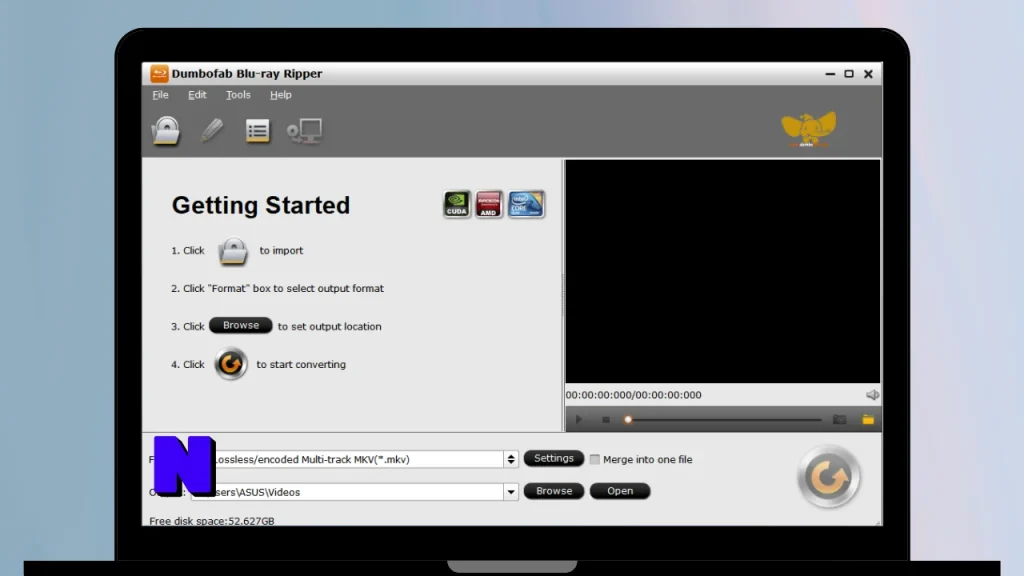Expand the Output path dropdown arrow

(511, 492)
